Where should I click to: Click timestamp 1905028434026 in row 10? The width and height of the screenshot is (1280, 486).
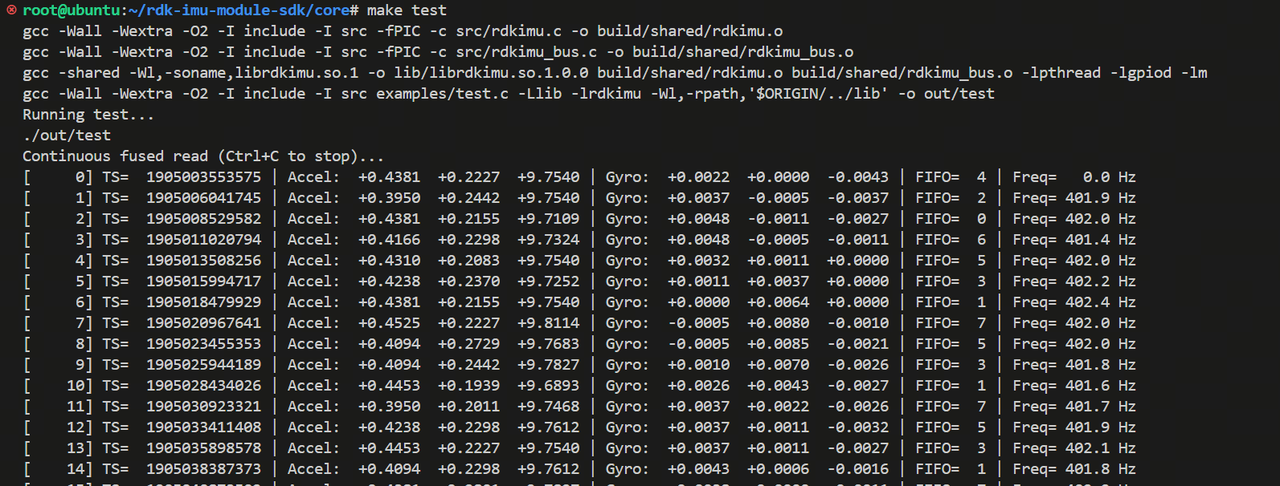(204, 385)
